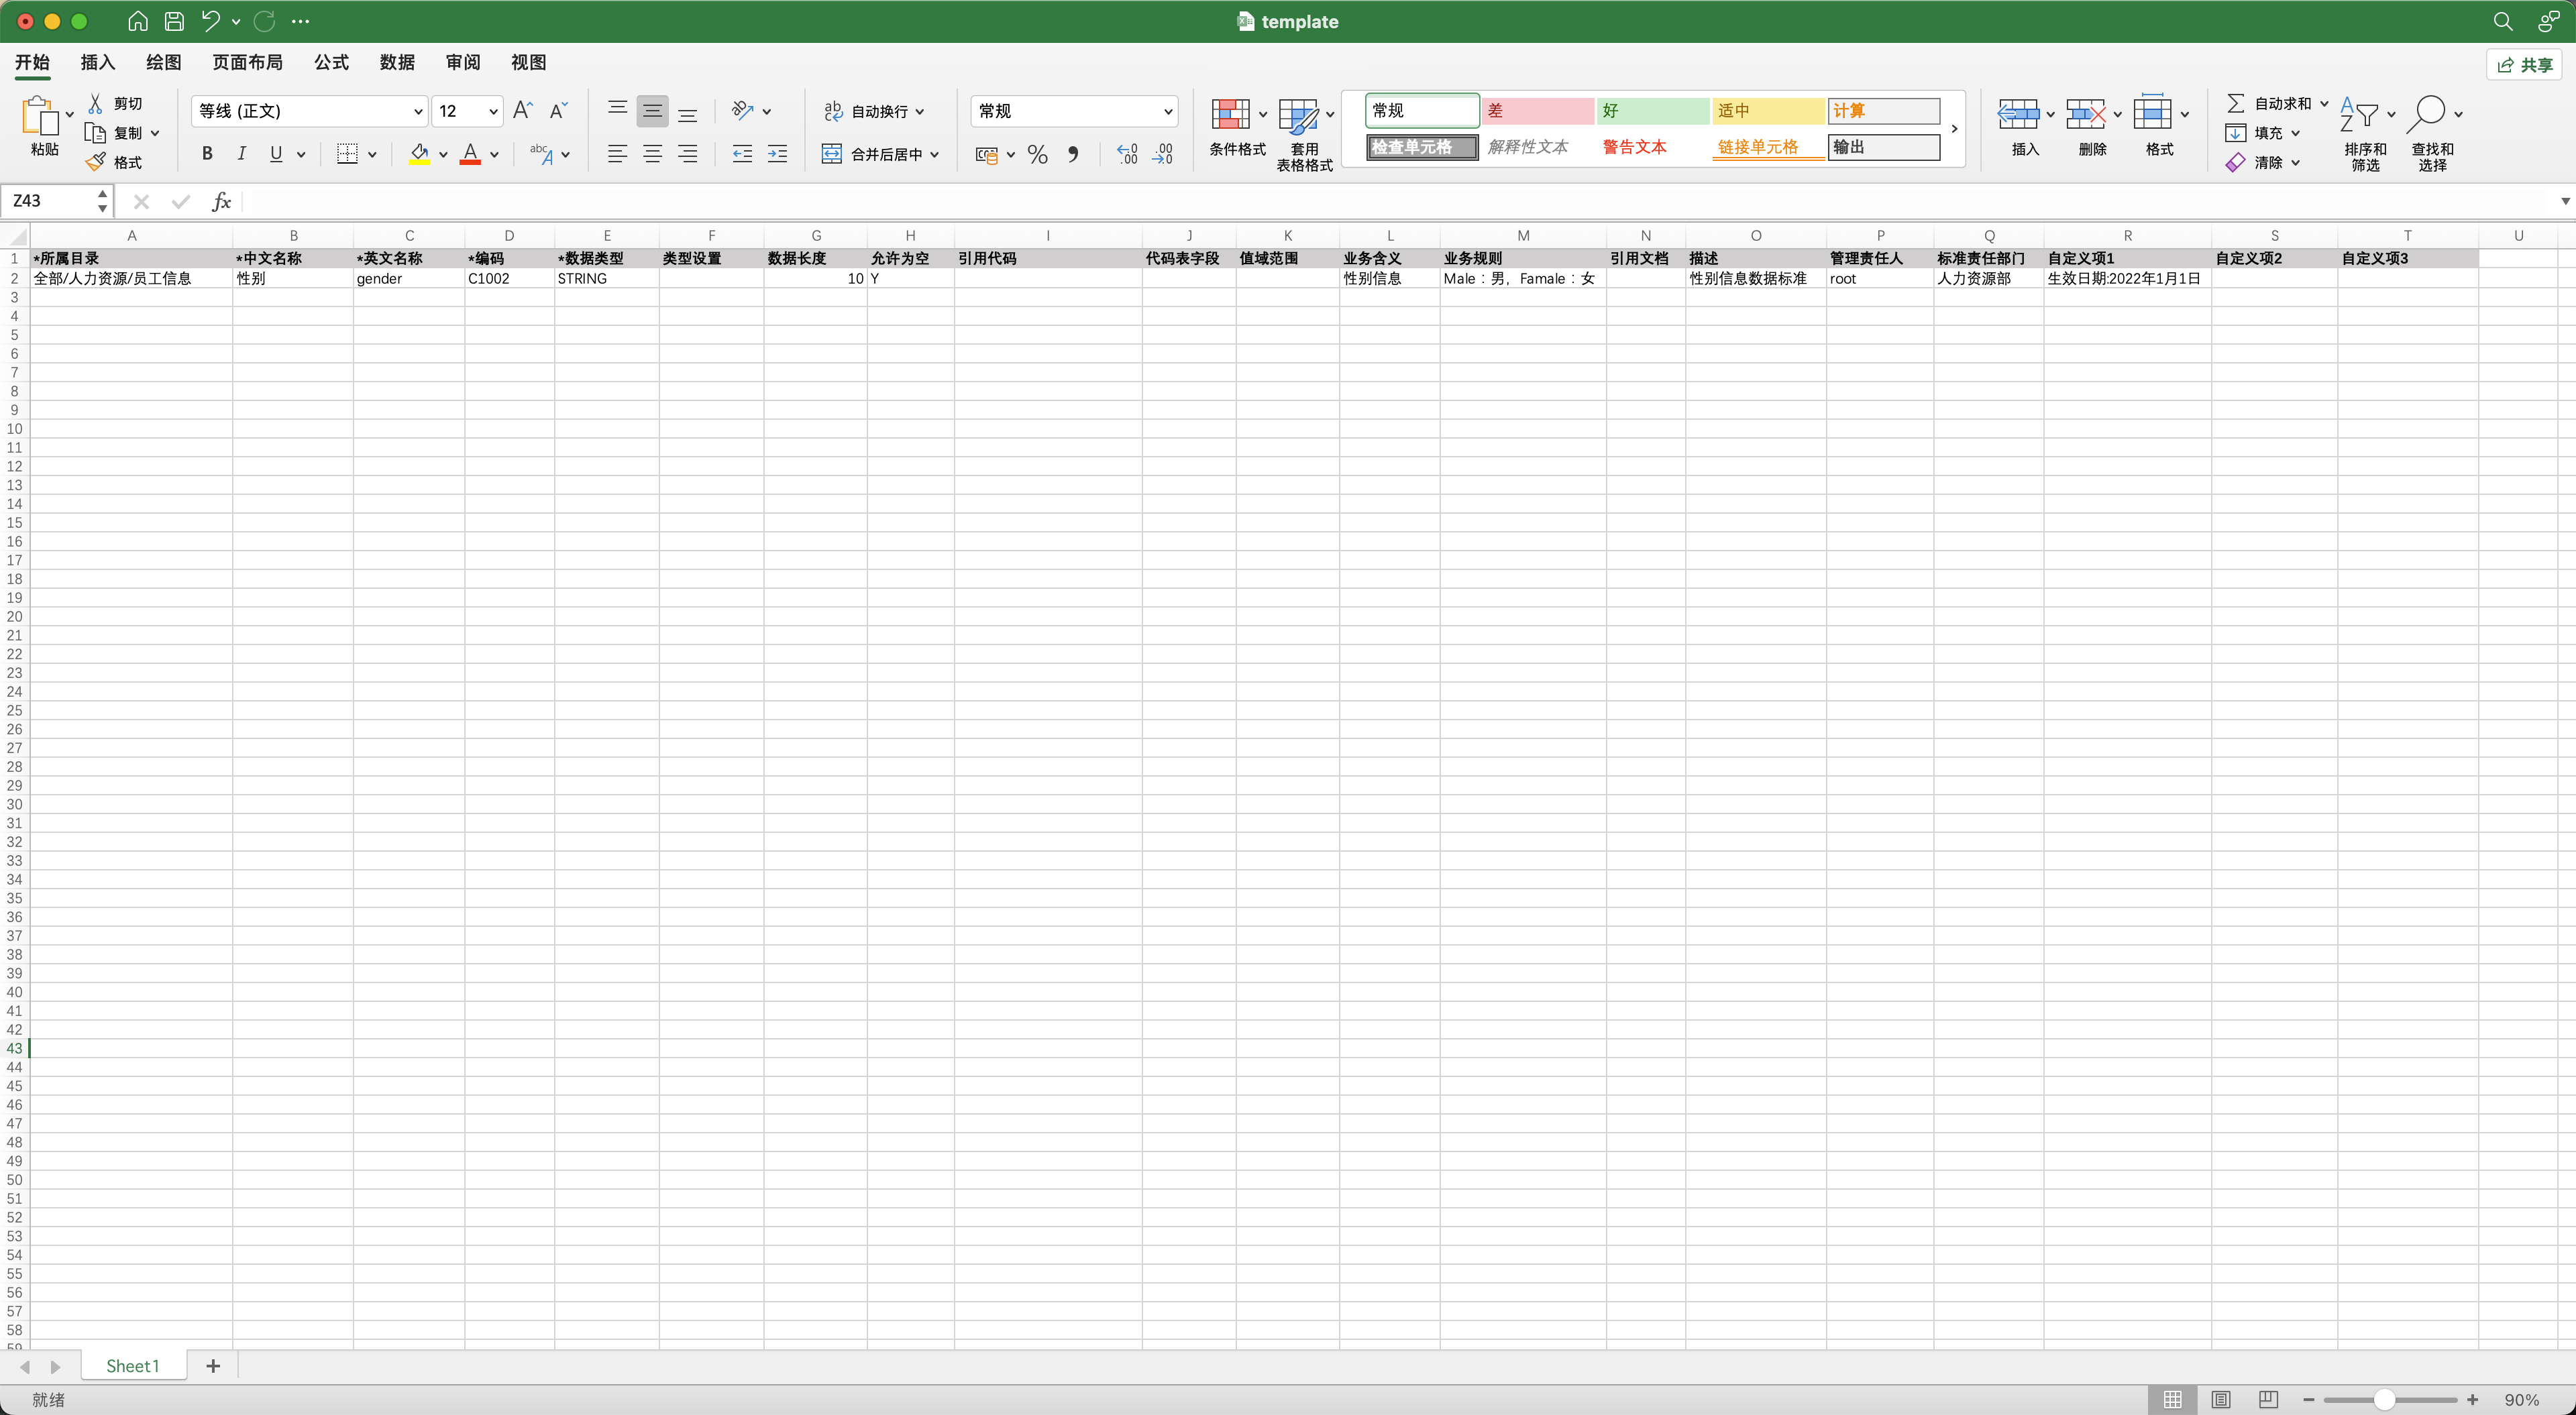Viewport: 2576px width, 1415px height.
Task: Expand the font color dropdown arrow
Action: pyautogui.click(x=494, y=155)
